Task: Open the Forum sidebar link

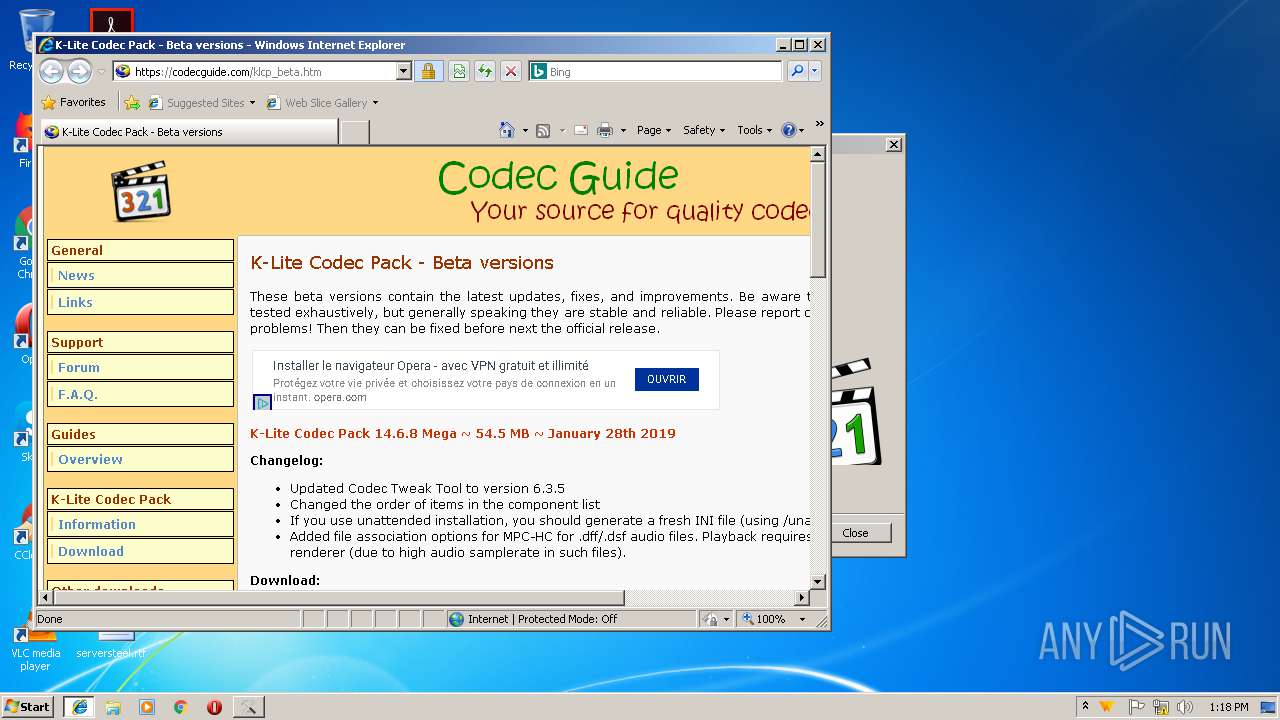Action: [x=79, y=367]
